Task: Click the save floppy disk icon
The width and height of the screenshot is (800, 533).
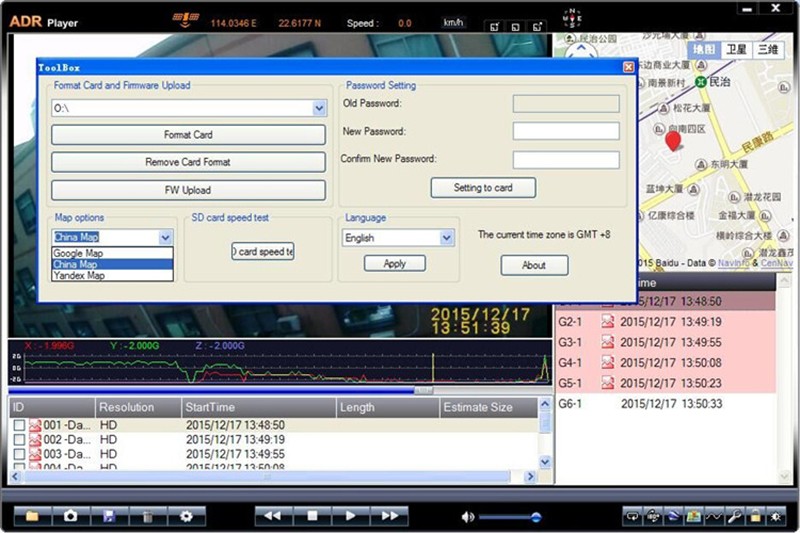Action: [108, 516]
